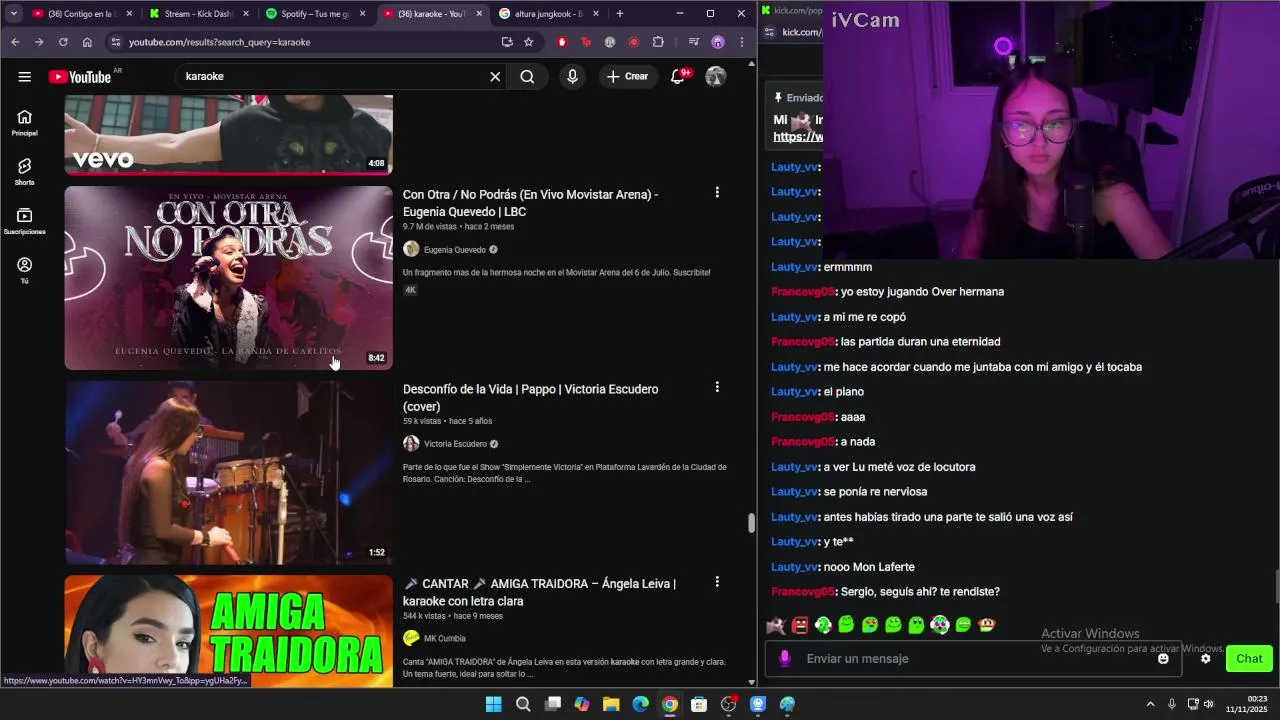Image resolution: width=1280 pixels, height=720 pixels.
Task: Close the Spotify browser tab
Action: (362, 14)
